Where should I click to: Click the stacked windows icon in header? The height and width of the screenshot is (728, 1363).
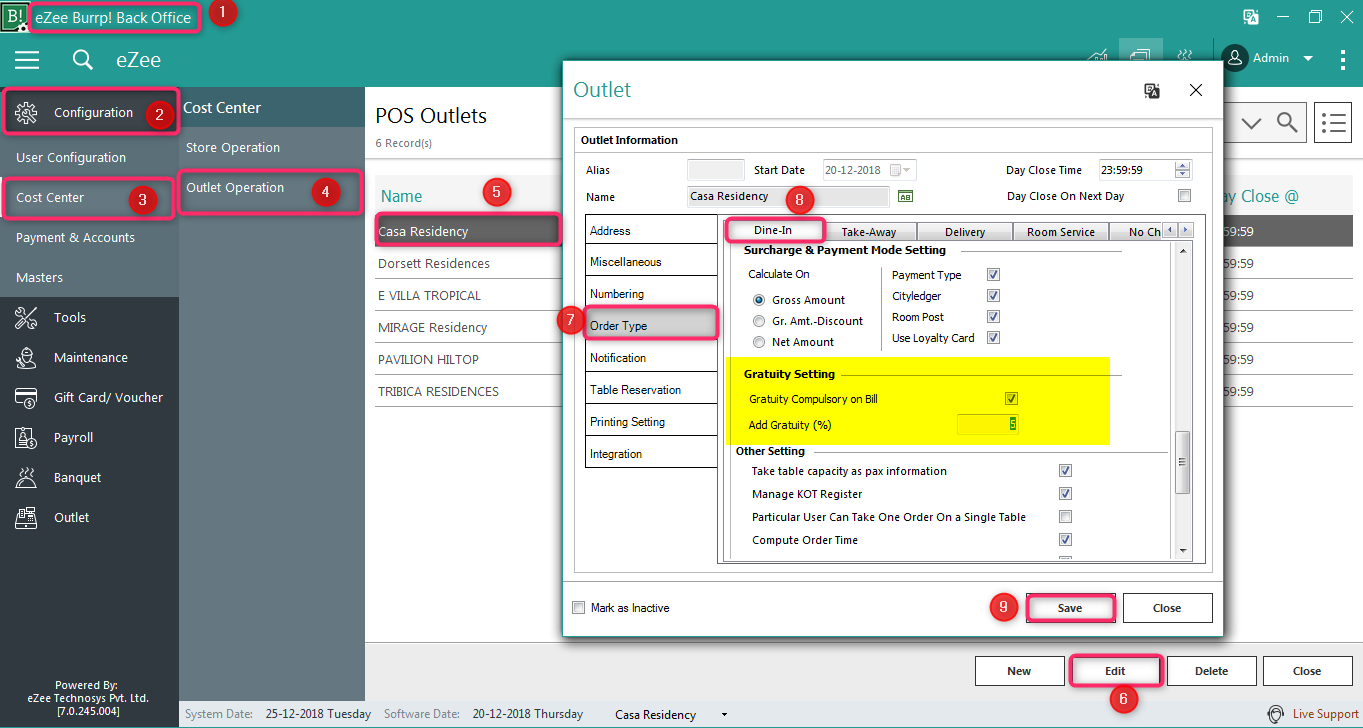point(1140,56)
